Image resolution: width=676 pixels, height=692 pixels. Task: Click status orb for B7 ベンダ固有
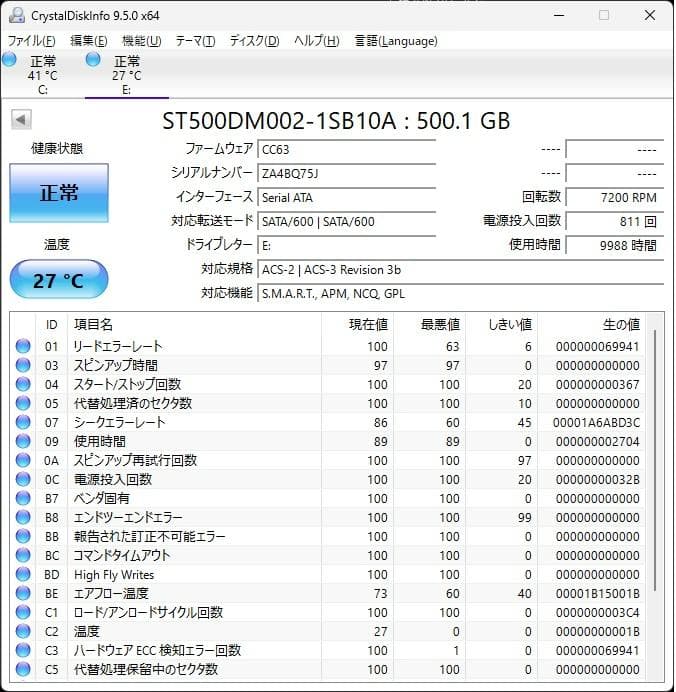23,498
